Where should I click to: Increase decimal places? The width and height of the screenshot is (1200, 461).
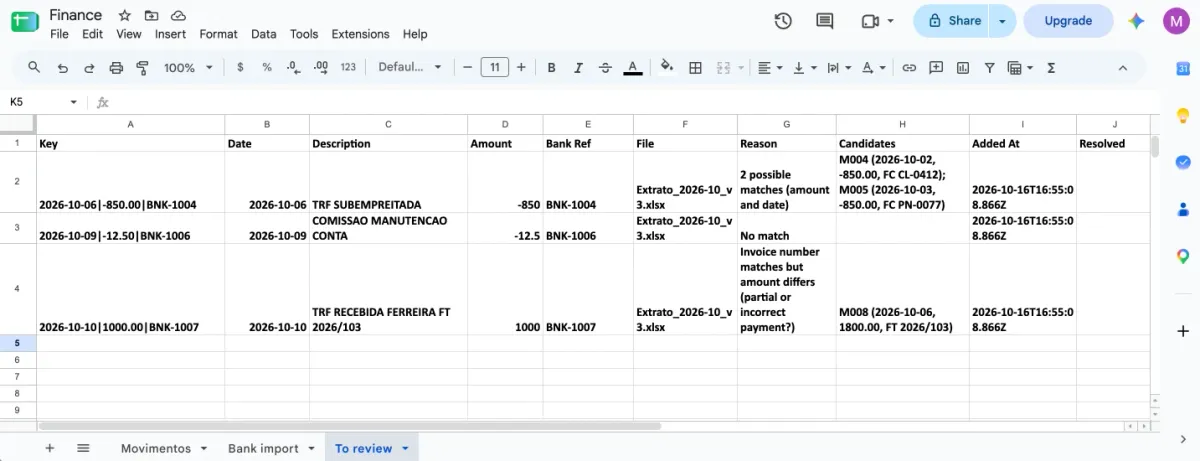[x=321, y=67]
